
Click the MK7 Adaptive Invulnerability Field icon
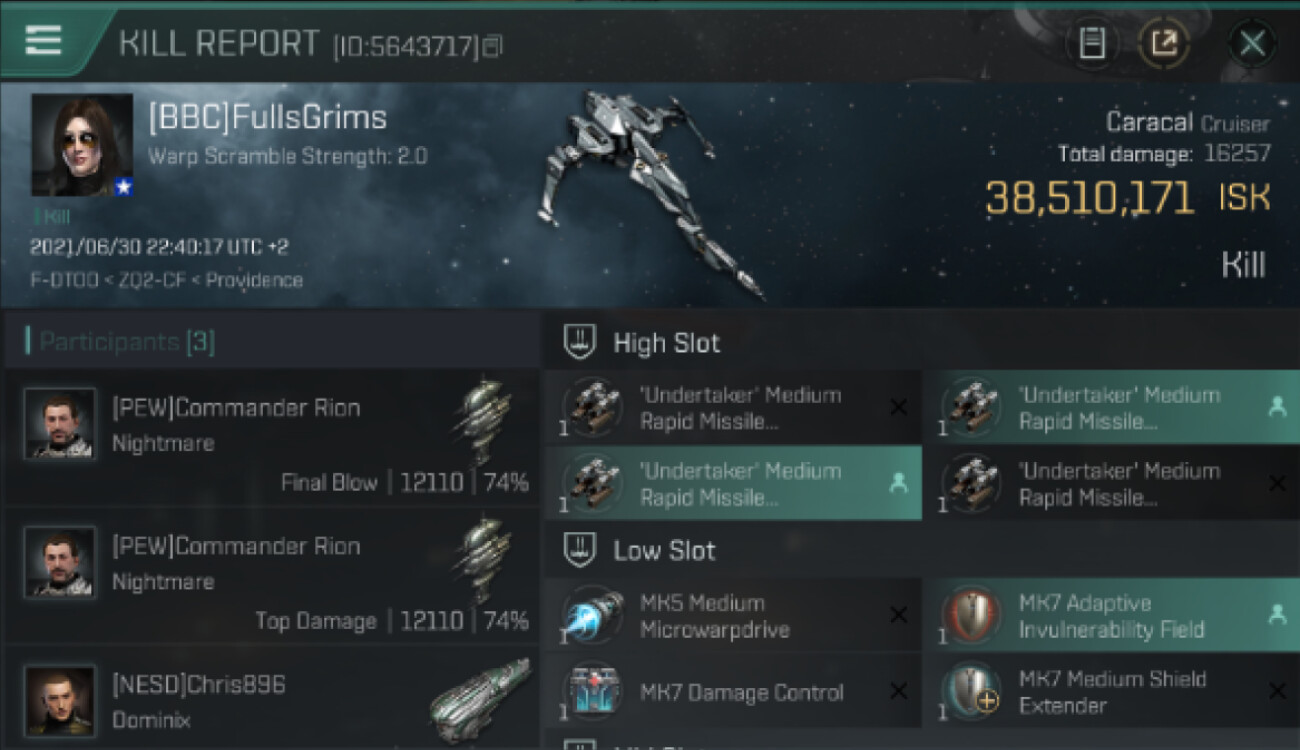click(972, 616)
